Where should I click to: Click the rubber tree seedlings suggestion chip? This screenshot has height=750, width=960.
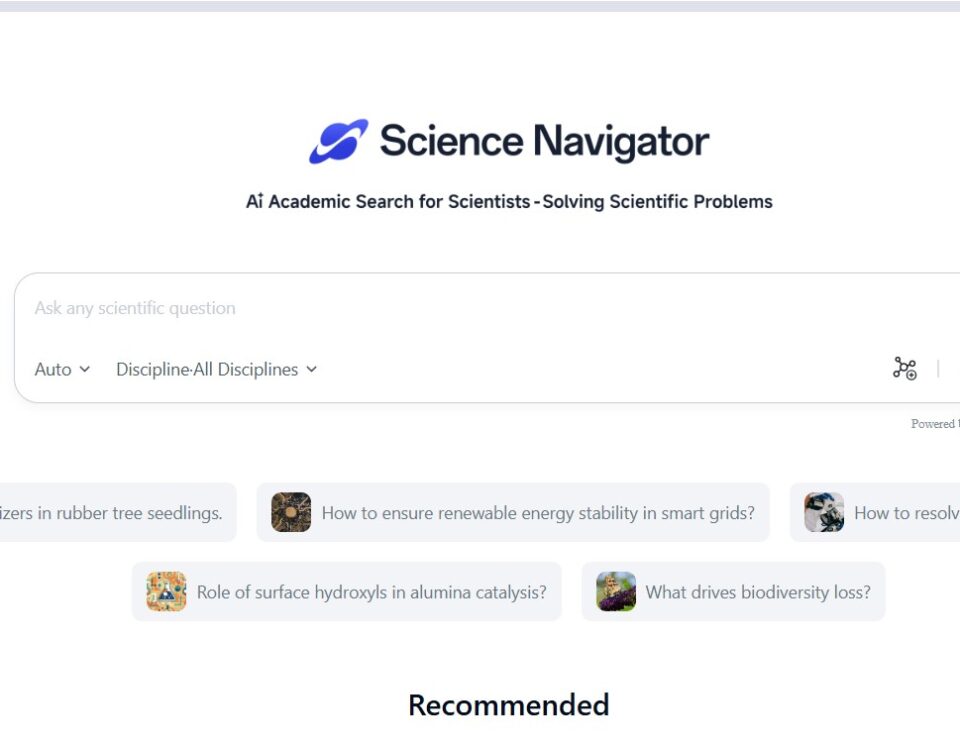118,512
